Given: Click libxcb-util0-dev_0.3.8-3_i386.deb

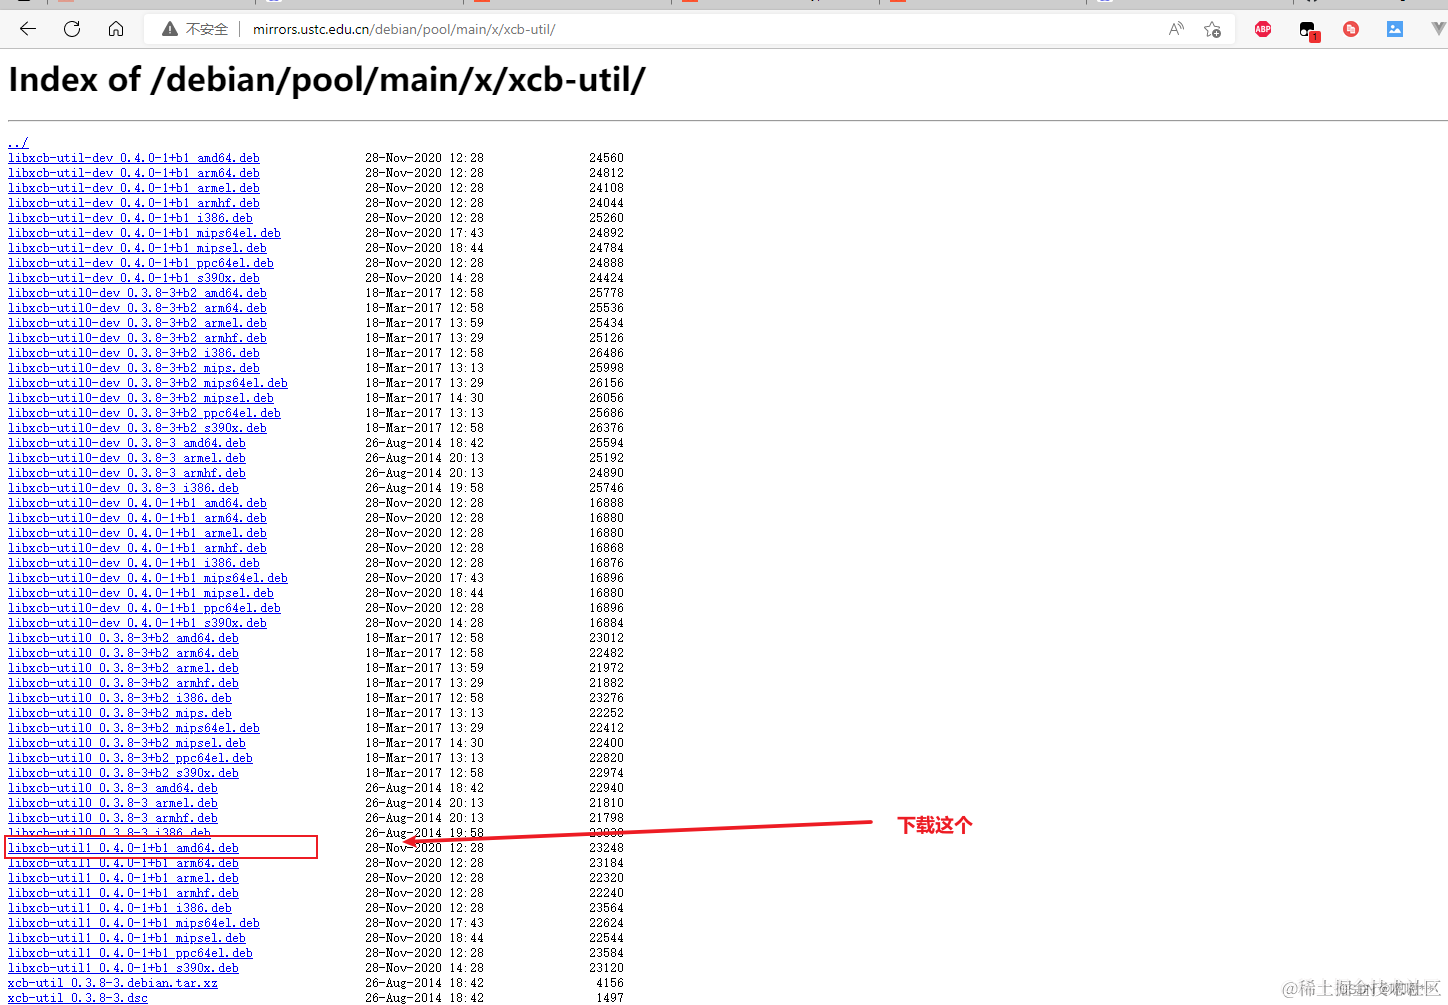Looking at the screenshot, I should click(x=123, y=488).
